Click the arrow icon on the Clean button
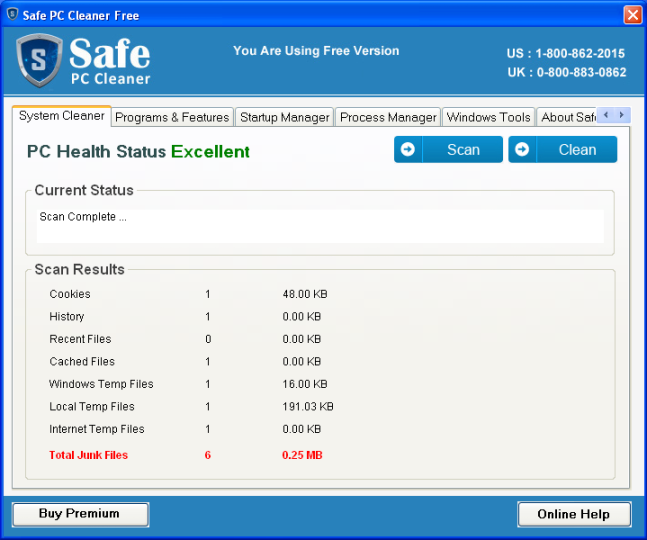647x540 pixels. tap(522, 150)
